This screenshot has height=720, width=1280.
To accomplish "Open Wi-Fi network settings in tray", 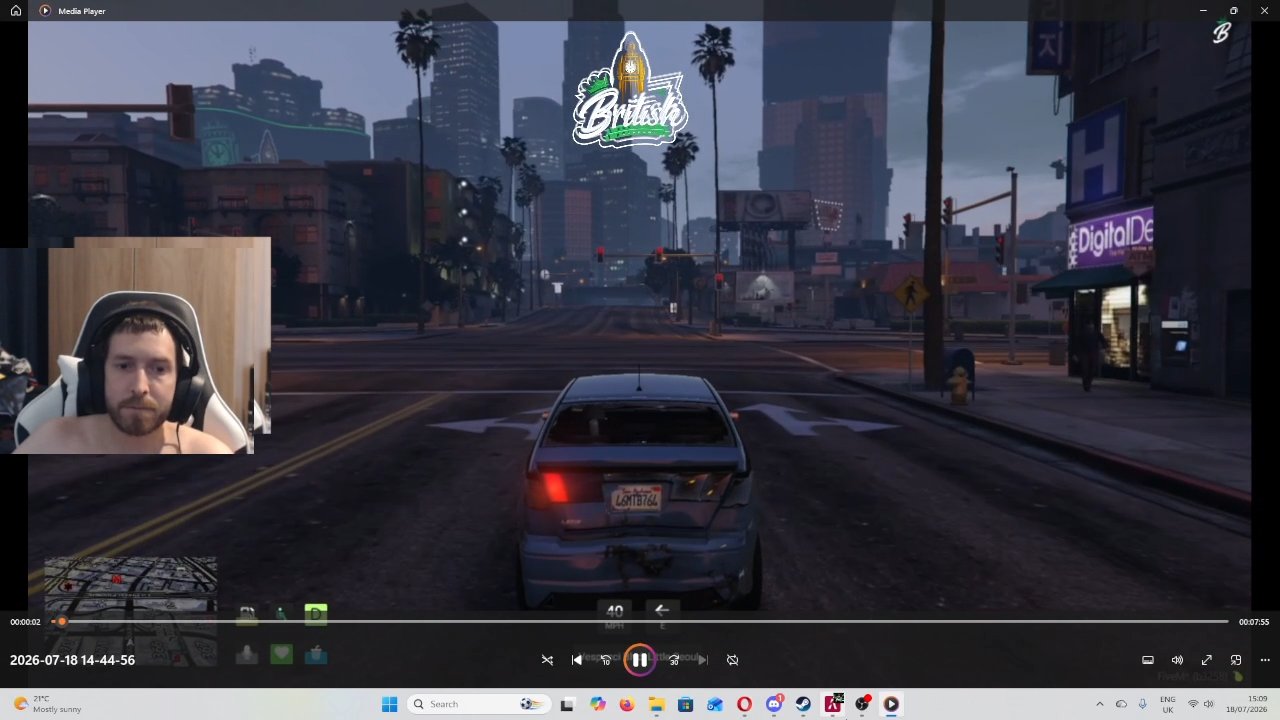I will [1193, 704].
